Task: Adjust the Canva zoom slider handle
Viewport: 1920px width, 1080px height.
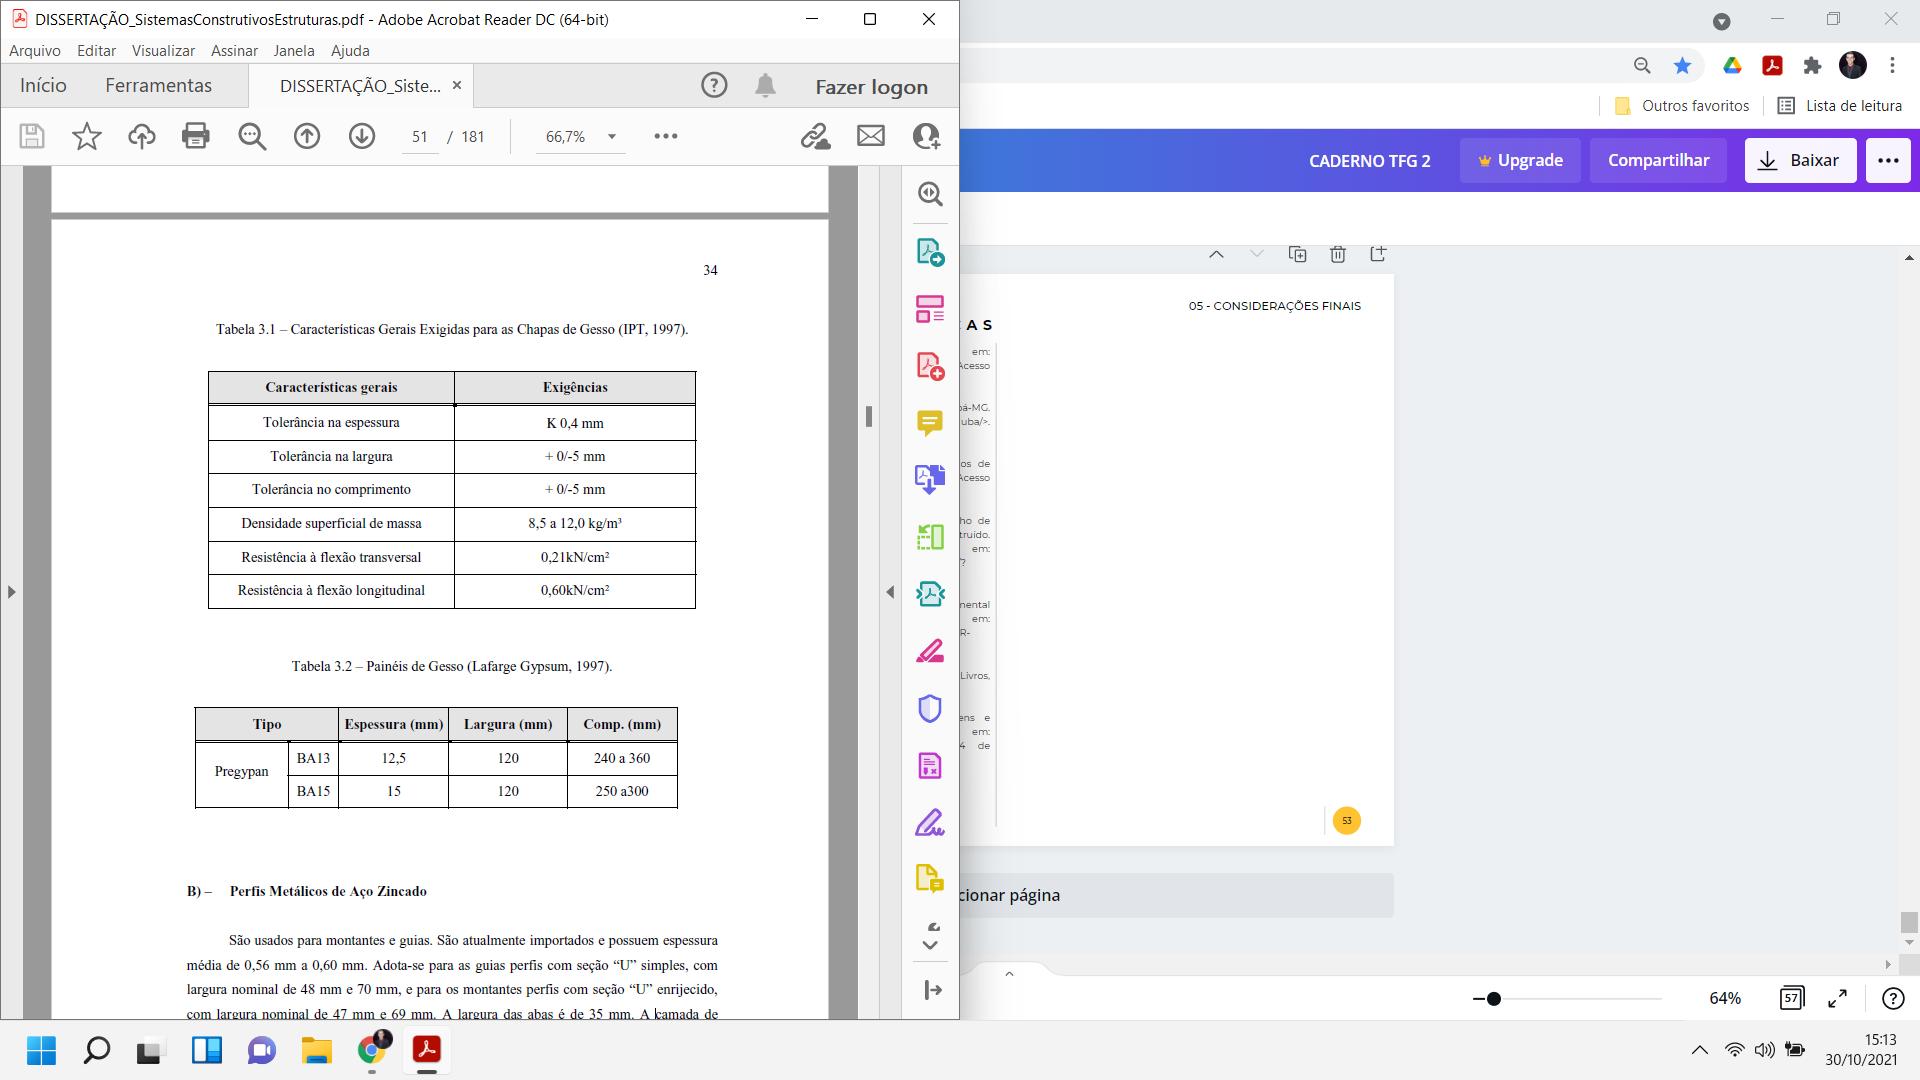Action: (1493, 998)
